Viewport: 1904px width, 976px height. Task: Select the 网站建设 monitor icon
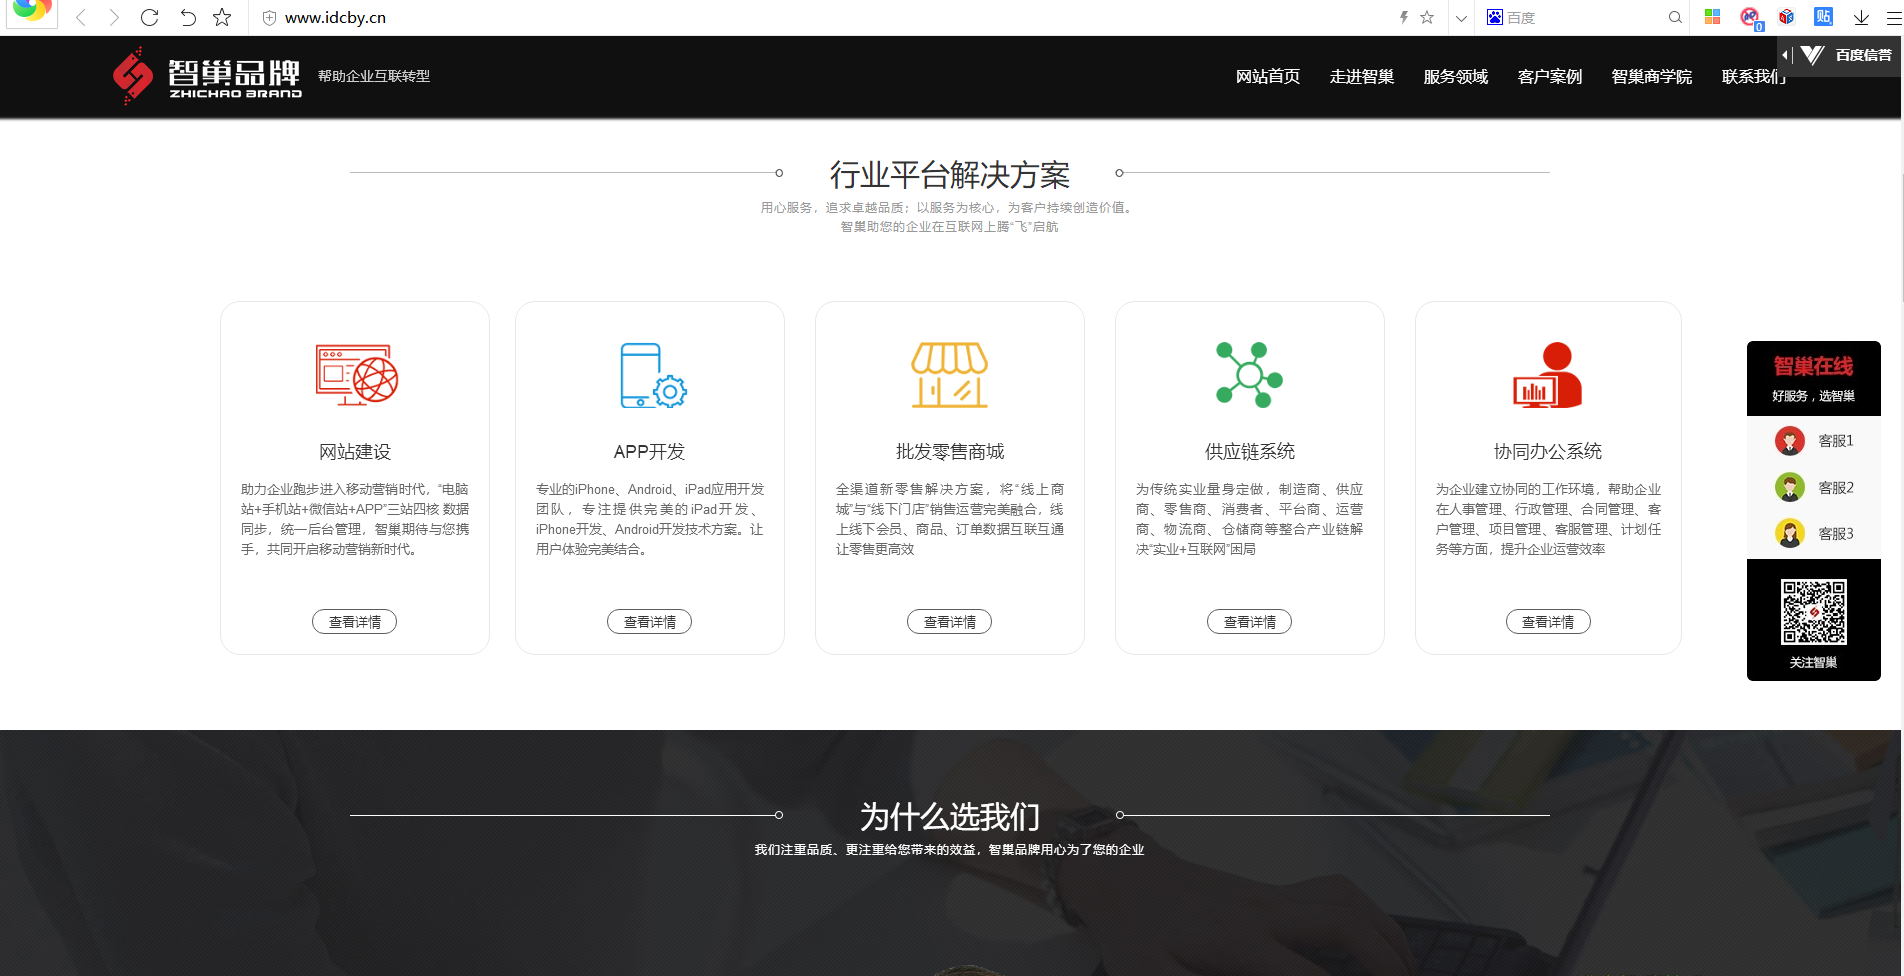coord(354,375)
